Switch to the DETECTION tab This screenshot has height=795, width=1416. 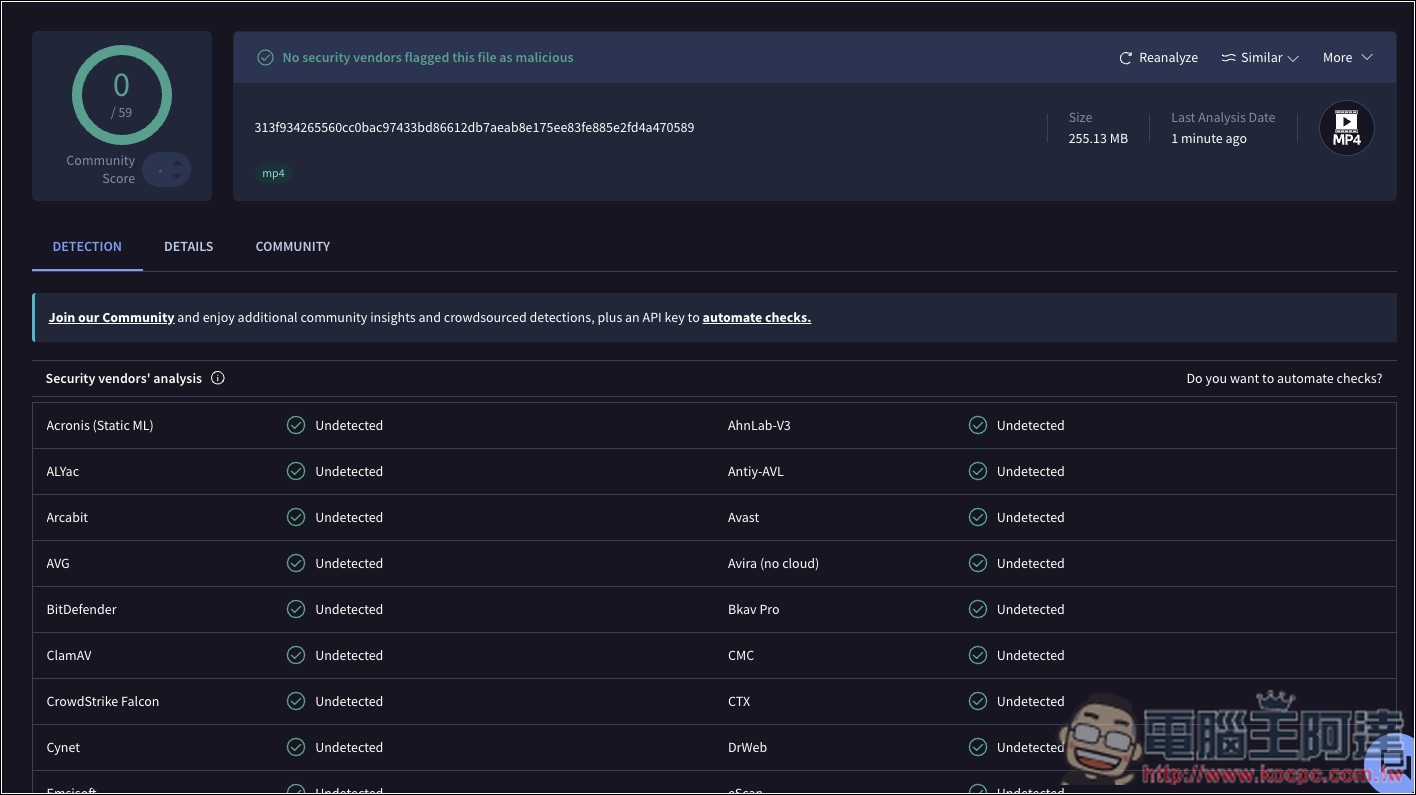pos(87,246)
